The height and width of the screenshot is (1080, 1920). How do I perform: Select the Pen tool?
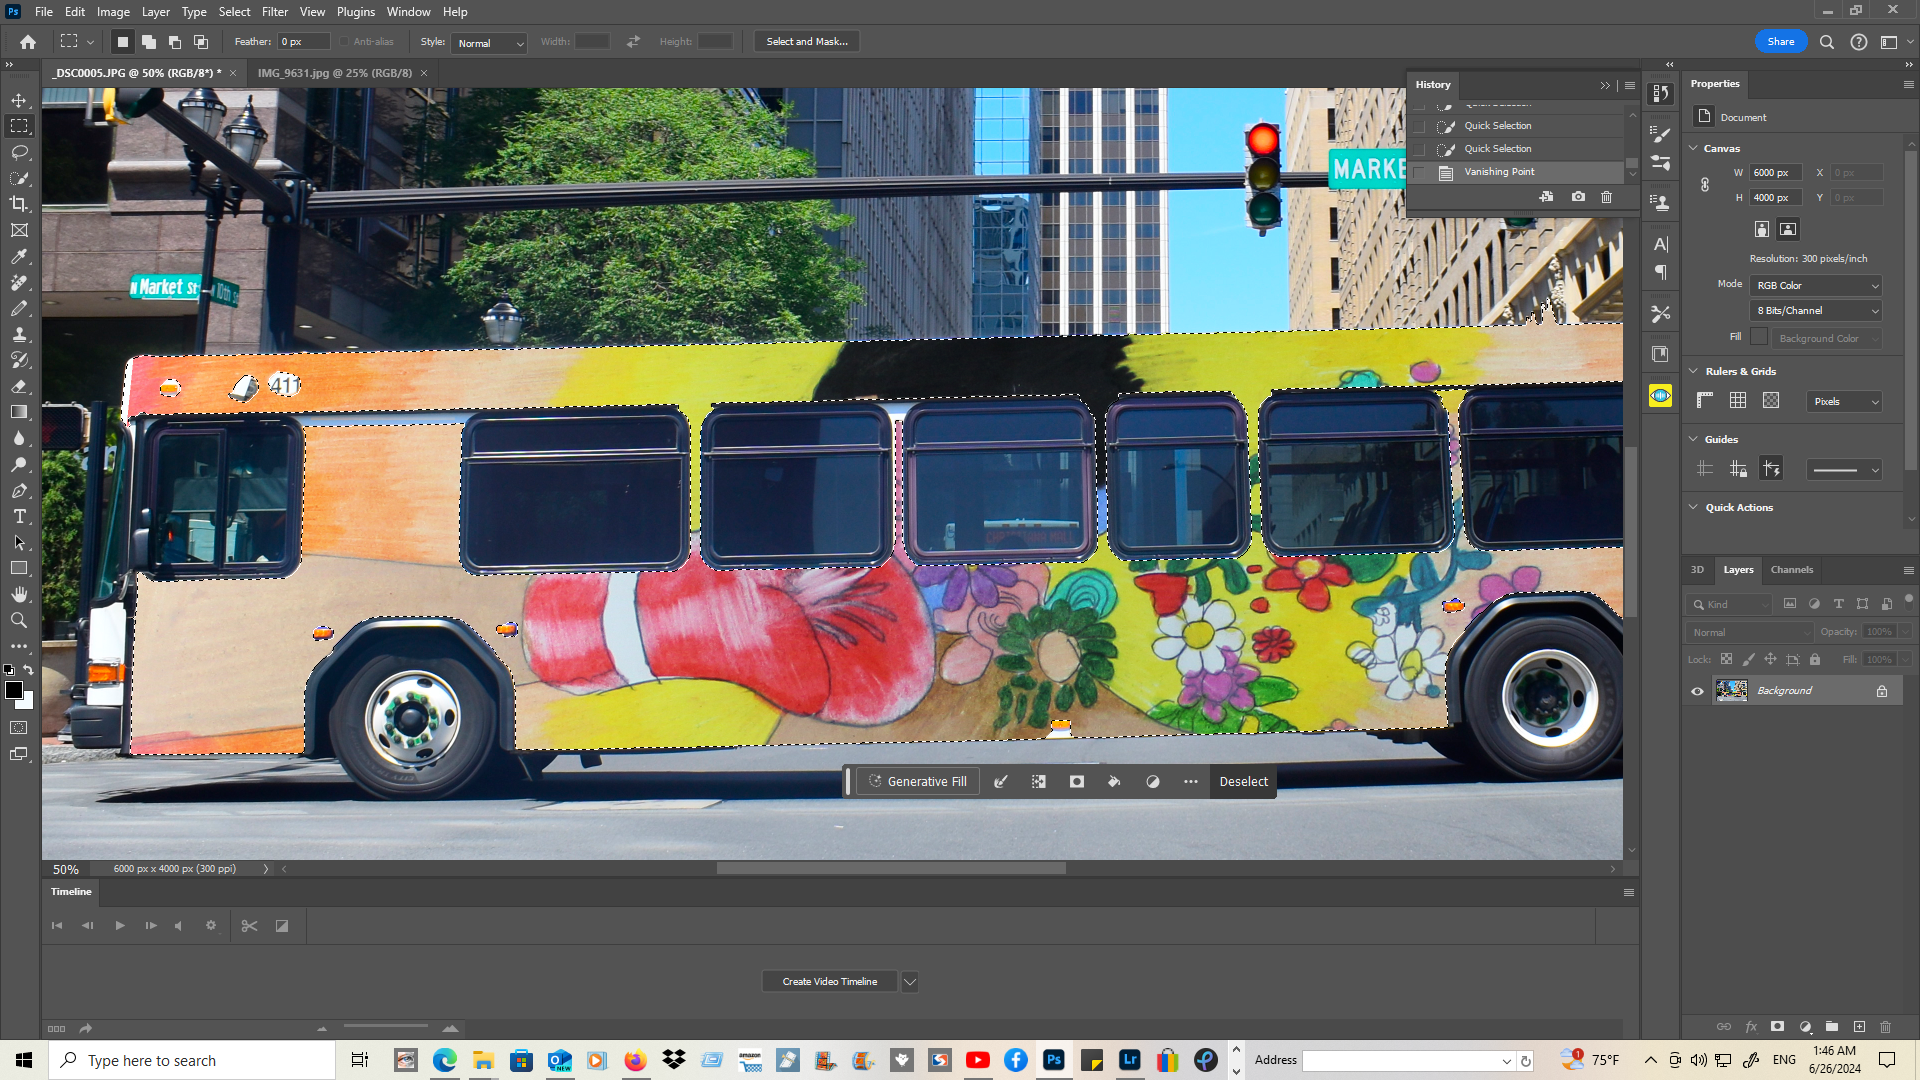(19, 490)
